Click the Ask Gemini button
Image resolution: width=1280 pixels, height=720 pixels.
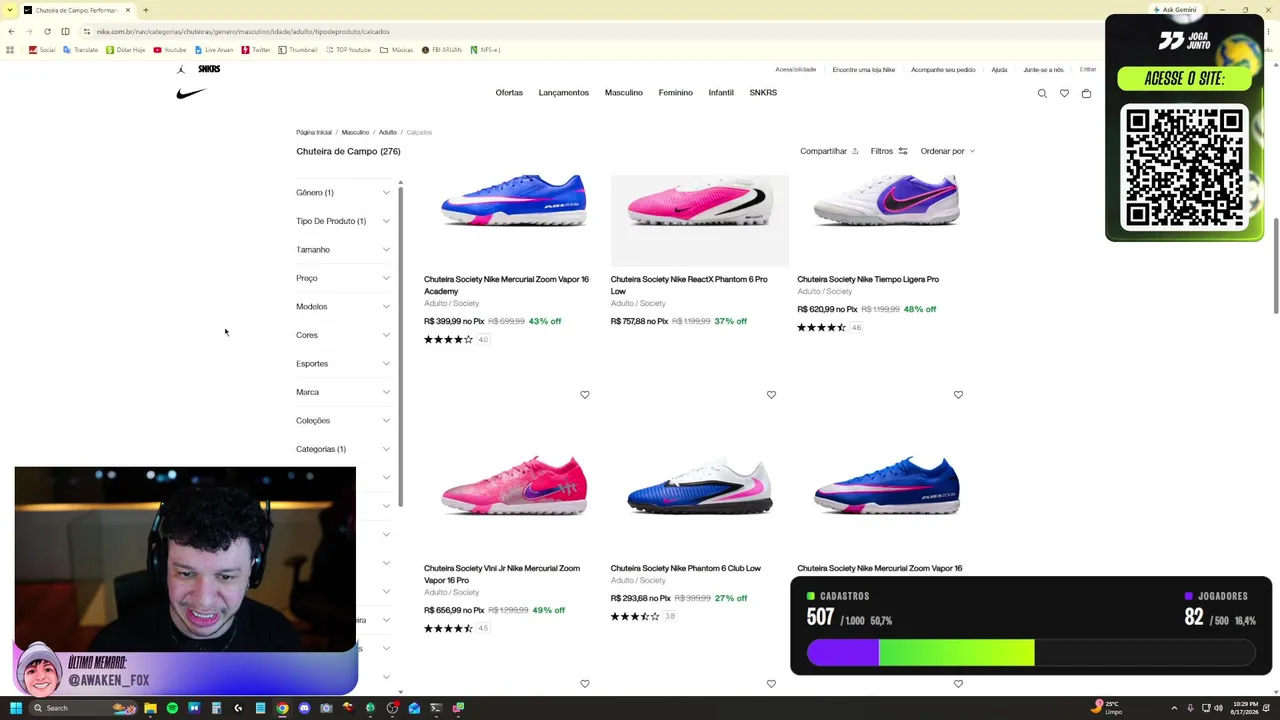coord(1175,10)
